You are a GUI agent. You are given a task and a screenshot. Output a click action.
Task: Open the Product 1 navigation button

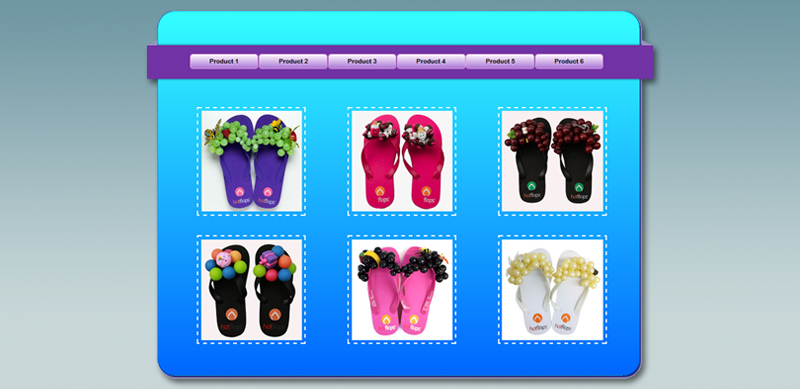tap(223, 61)
